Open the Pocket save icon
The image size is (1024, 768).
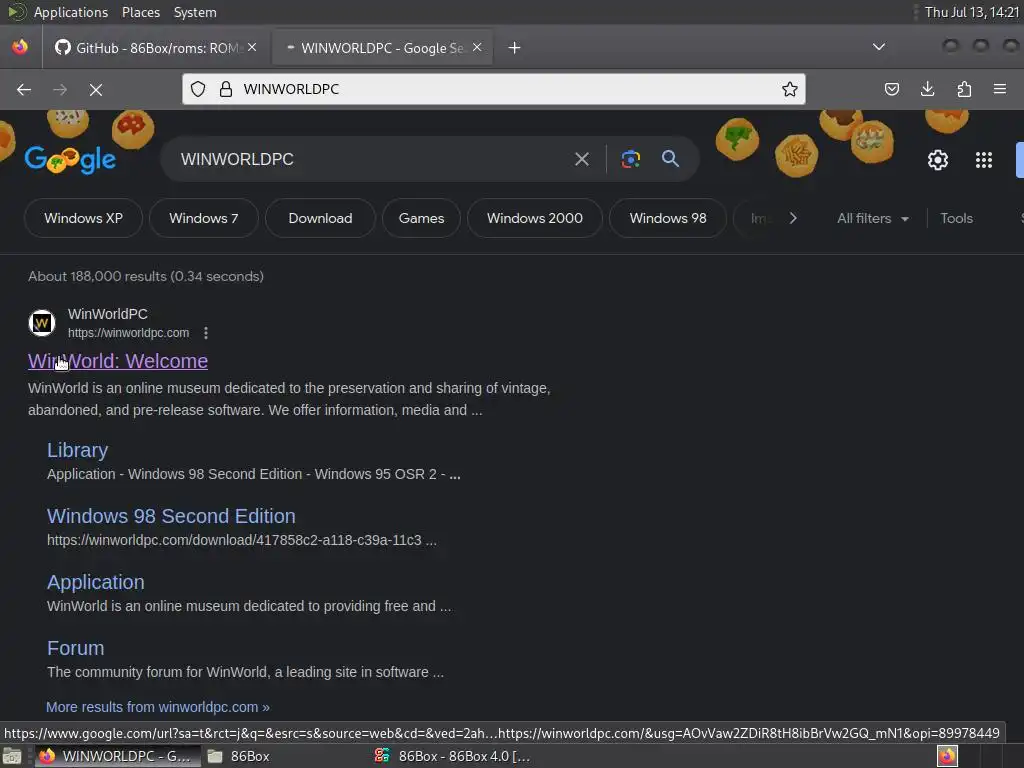point(891,89)
